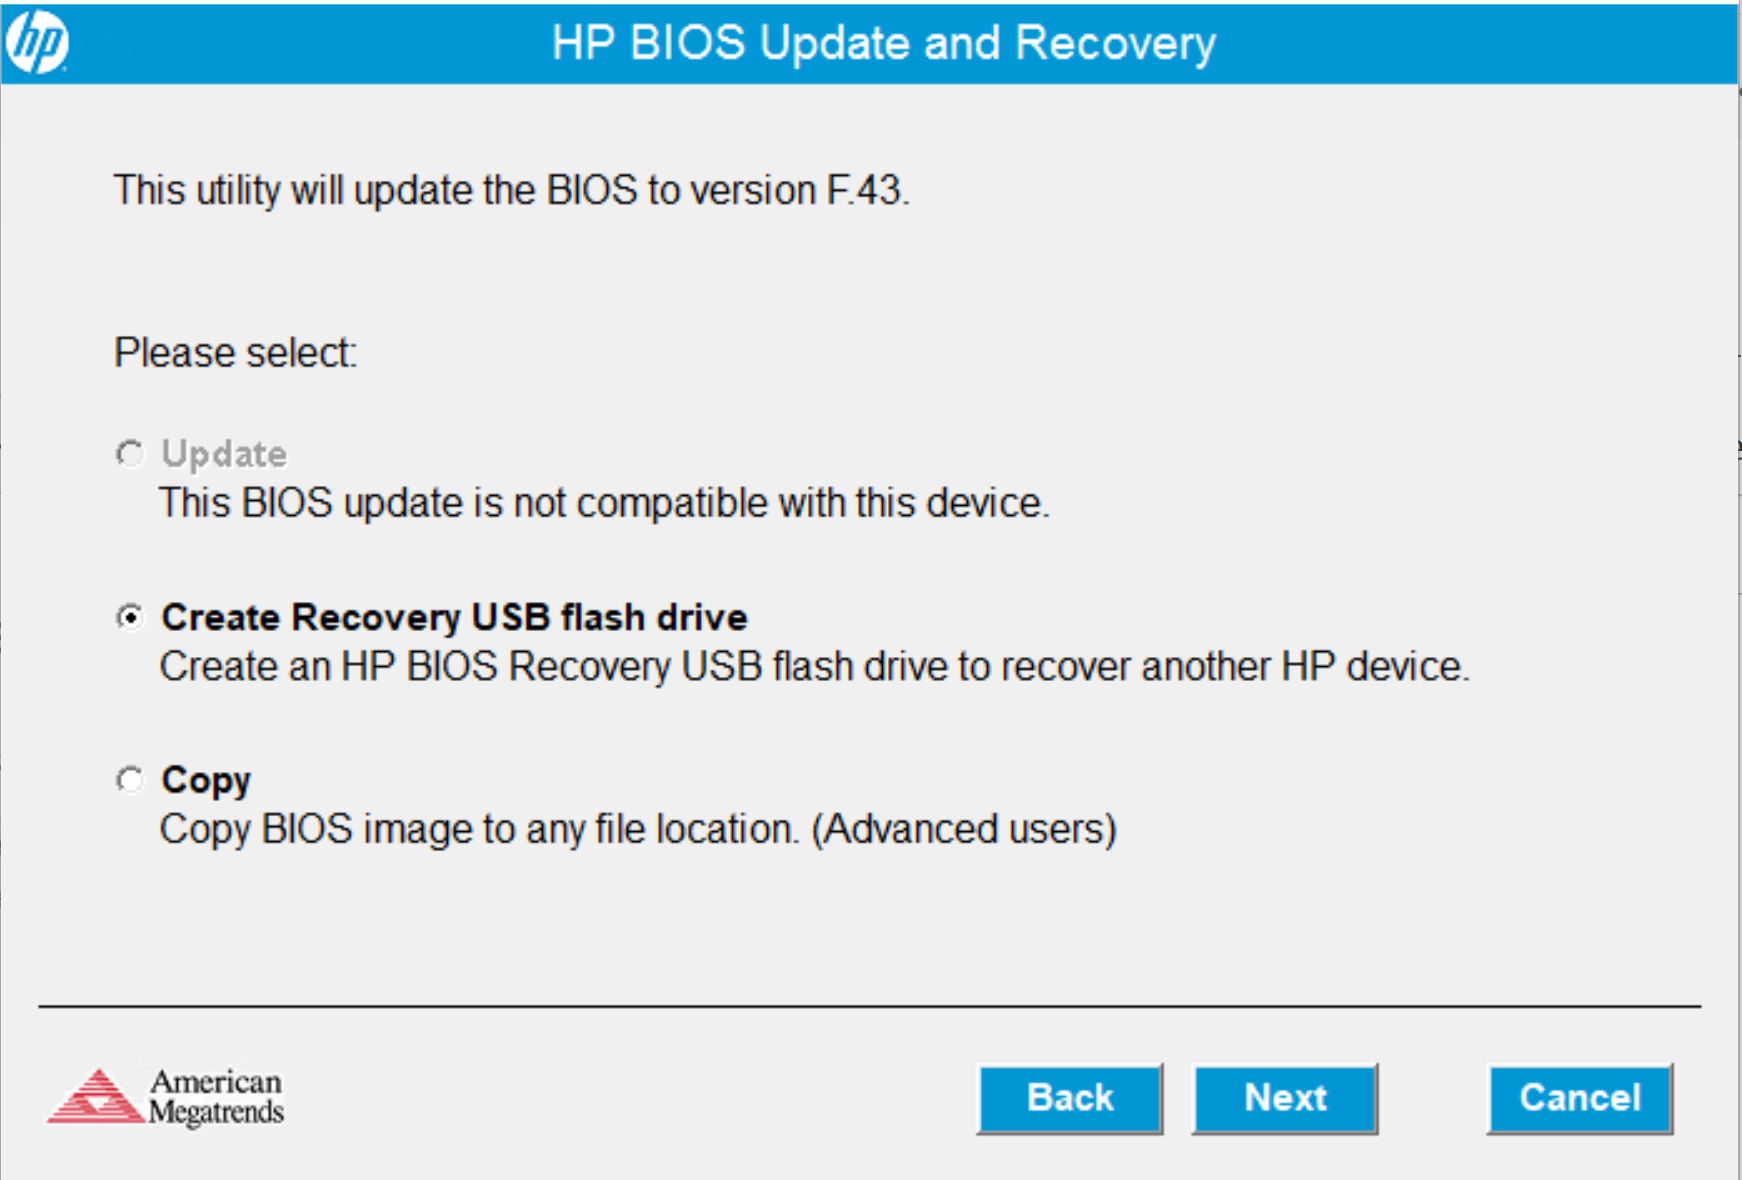Screen dimensions: 1742x1180
Task: Select the Create Recovery USB flash drive radio button
Action: click(129, 617)
